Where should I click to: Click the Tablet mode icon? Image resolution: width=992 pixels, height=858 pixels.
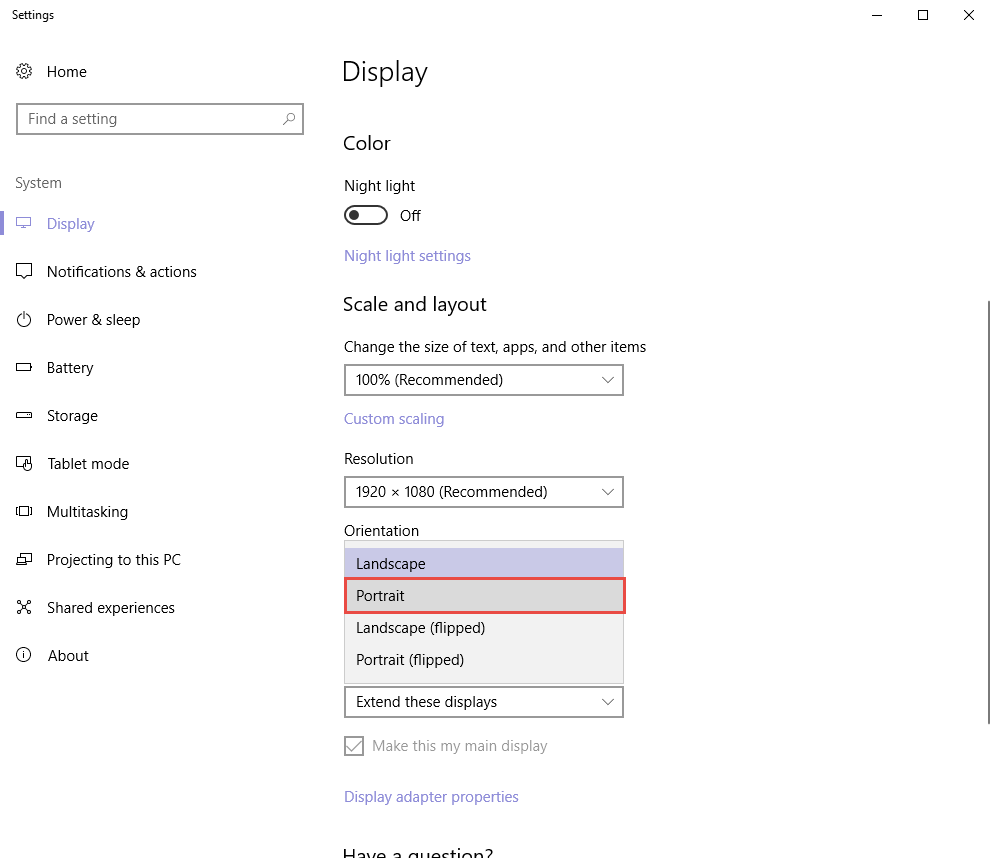click(x=24, y=463)
